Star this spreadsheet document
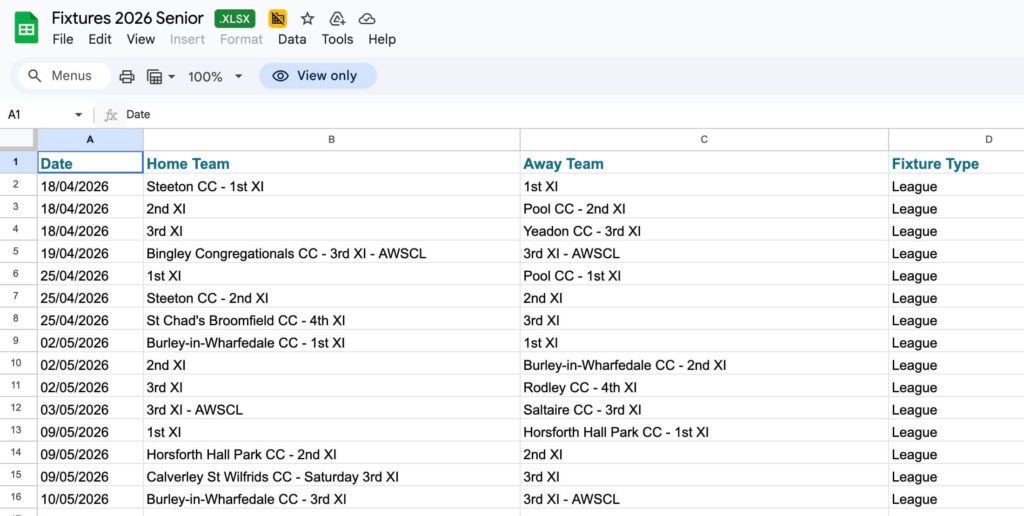 click(307, 19)
